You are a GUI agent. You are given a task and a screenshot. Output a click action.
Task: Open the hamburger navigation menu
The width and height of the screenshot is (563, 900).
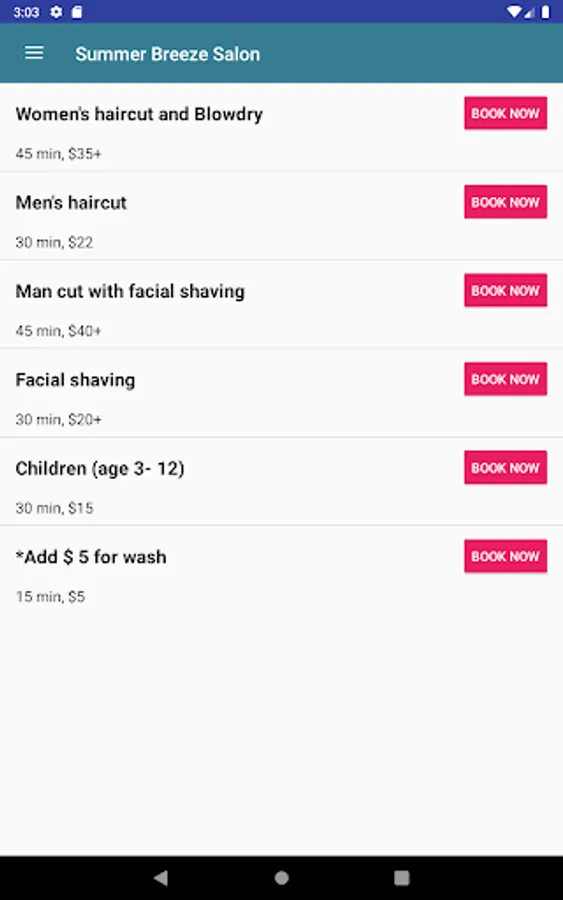click(x=34, y=53)
